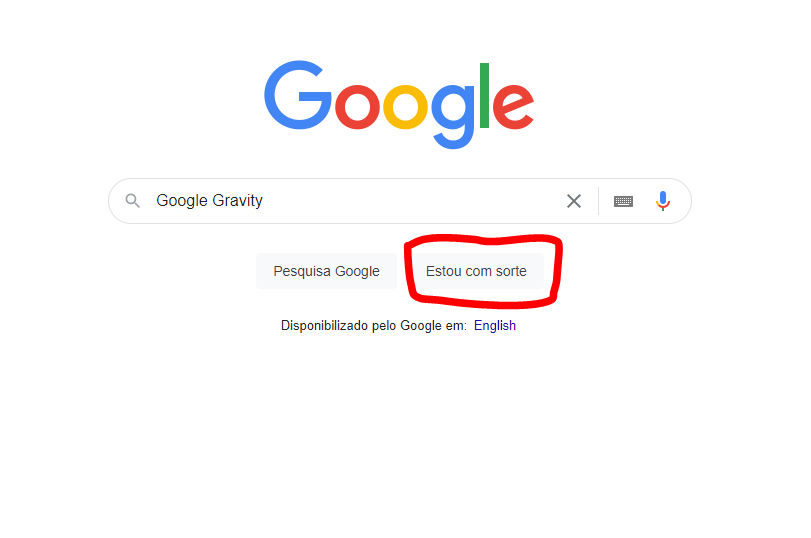The height and width of the screenshot is (538, 811).
Task: Open the on-screen keyboard icon
Action: [x=623, y=201]
